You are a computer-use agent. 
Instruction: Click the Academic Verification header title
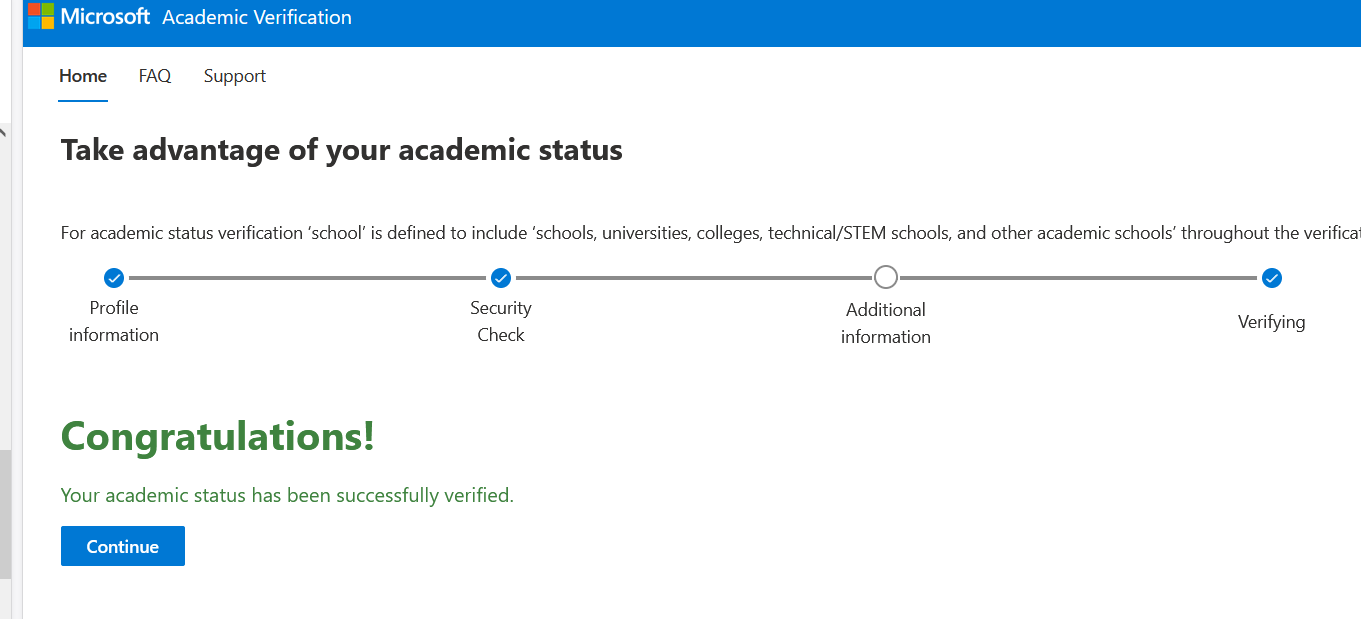(x=257, y=17)
